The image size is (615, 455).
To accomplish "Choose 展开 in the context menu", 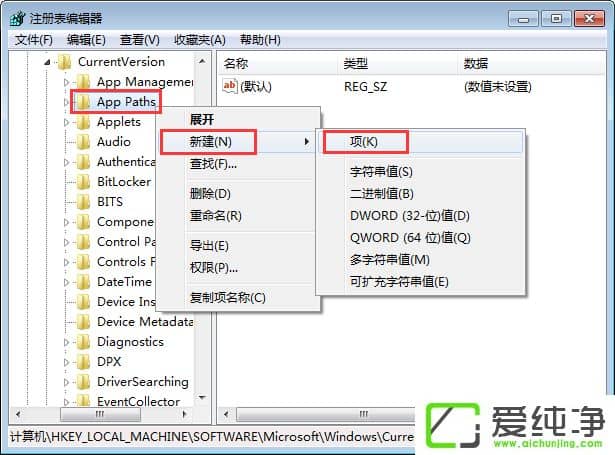I will [x=239, y=119].
